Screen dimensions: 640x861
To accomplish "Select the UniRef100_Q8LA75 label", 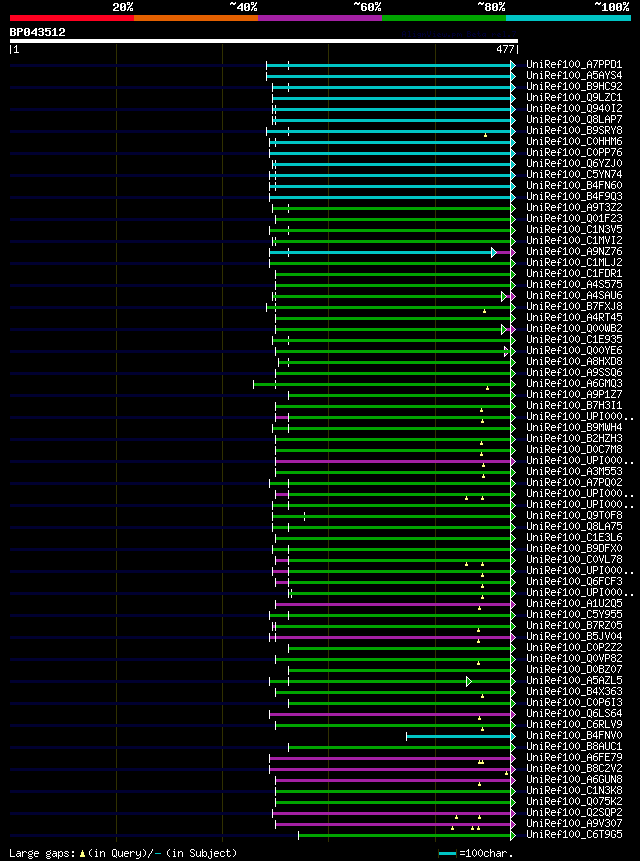I will [x=574, y=526].
